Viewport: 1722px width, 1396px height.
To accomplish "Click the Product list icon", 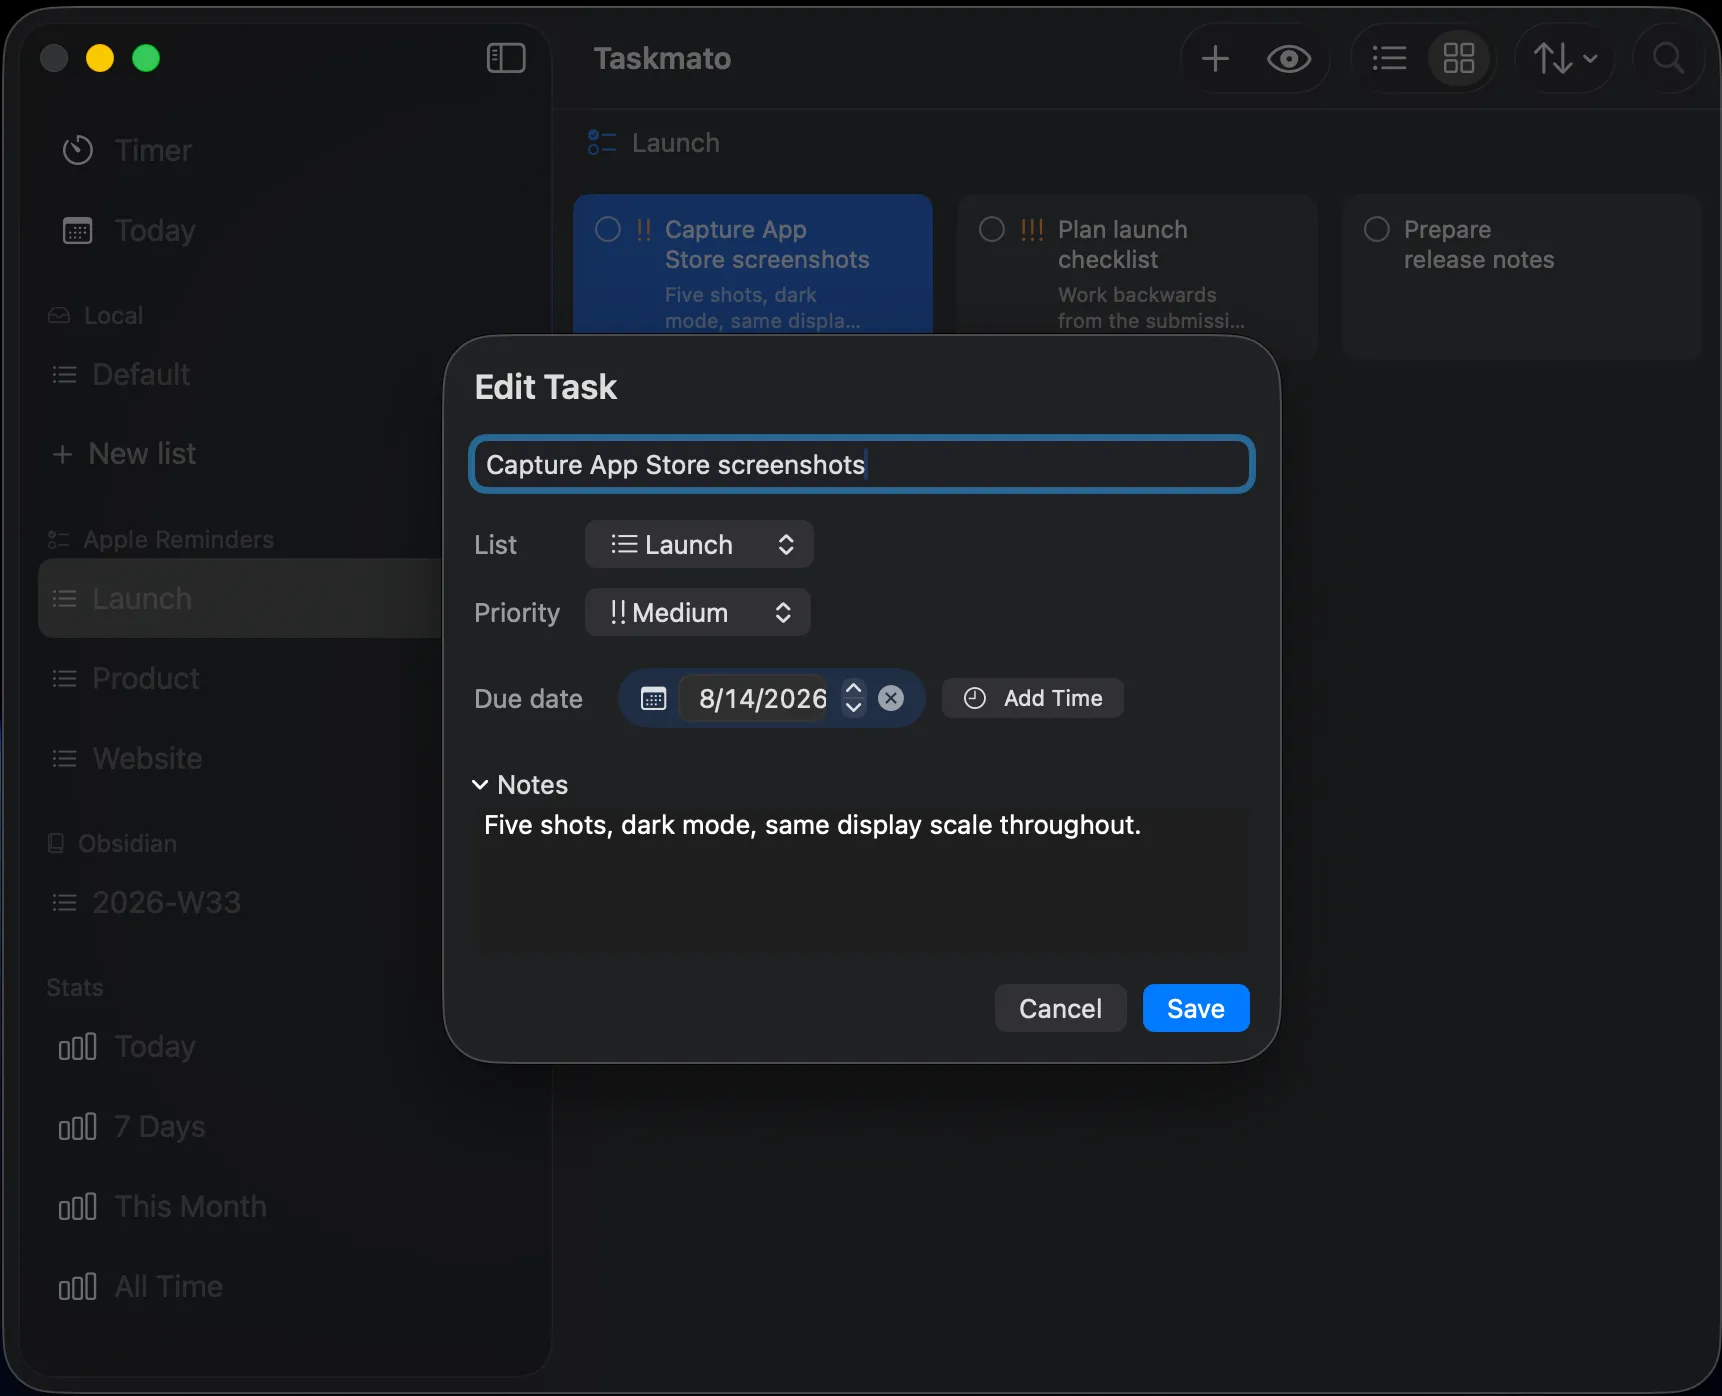I will click(x=64, y=678).
